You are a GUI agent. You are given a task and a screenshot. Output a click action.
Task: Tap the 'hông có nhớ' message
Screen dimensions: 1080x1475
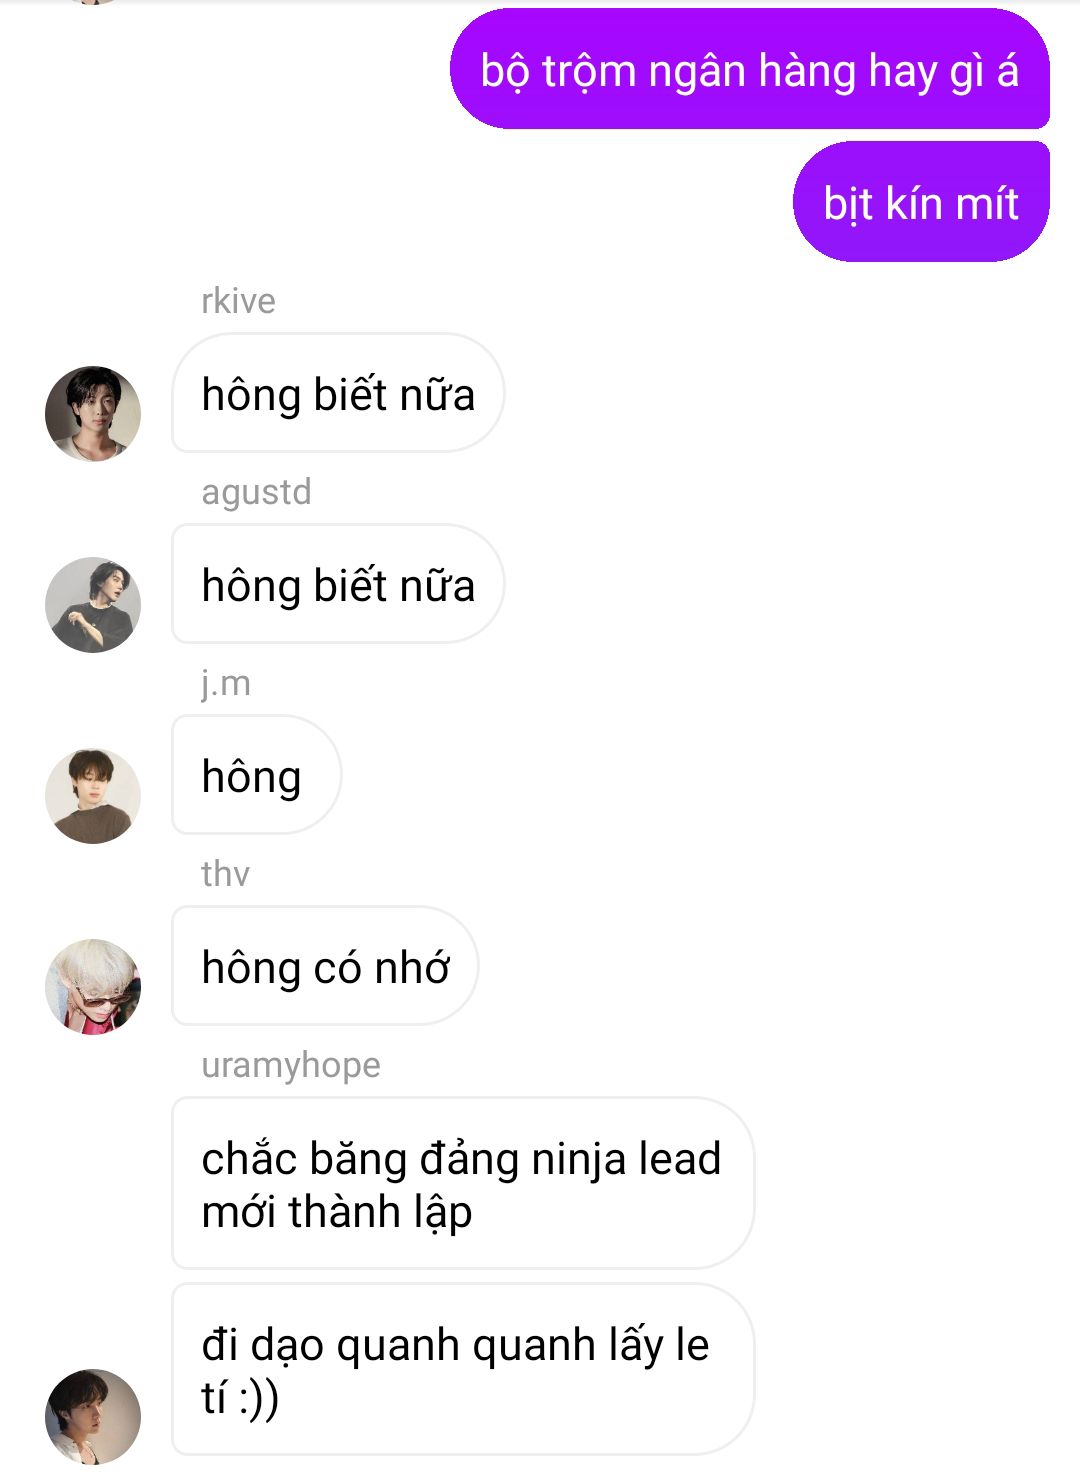(325, 966)
